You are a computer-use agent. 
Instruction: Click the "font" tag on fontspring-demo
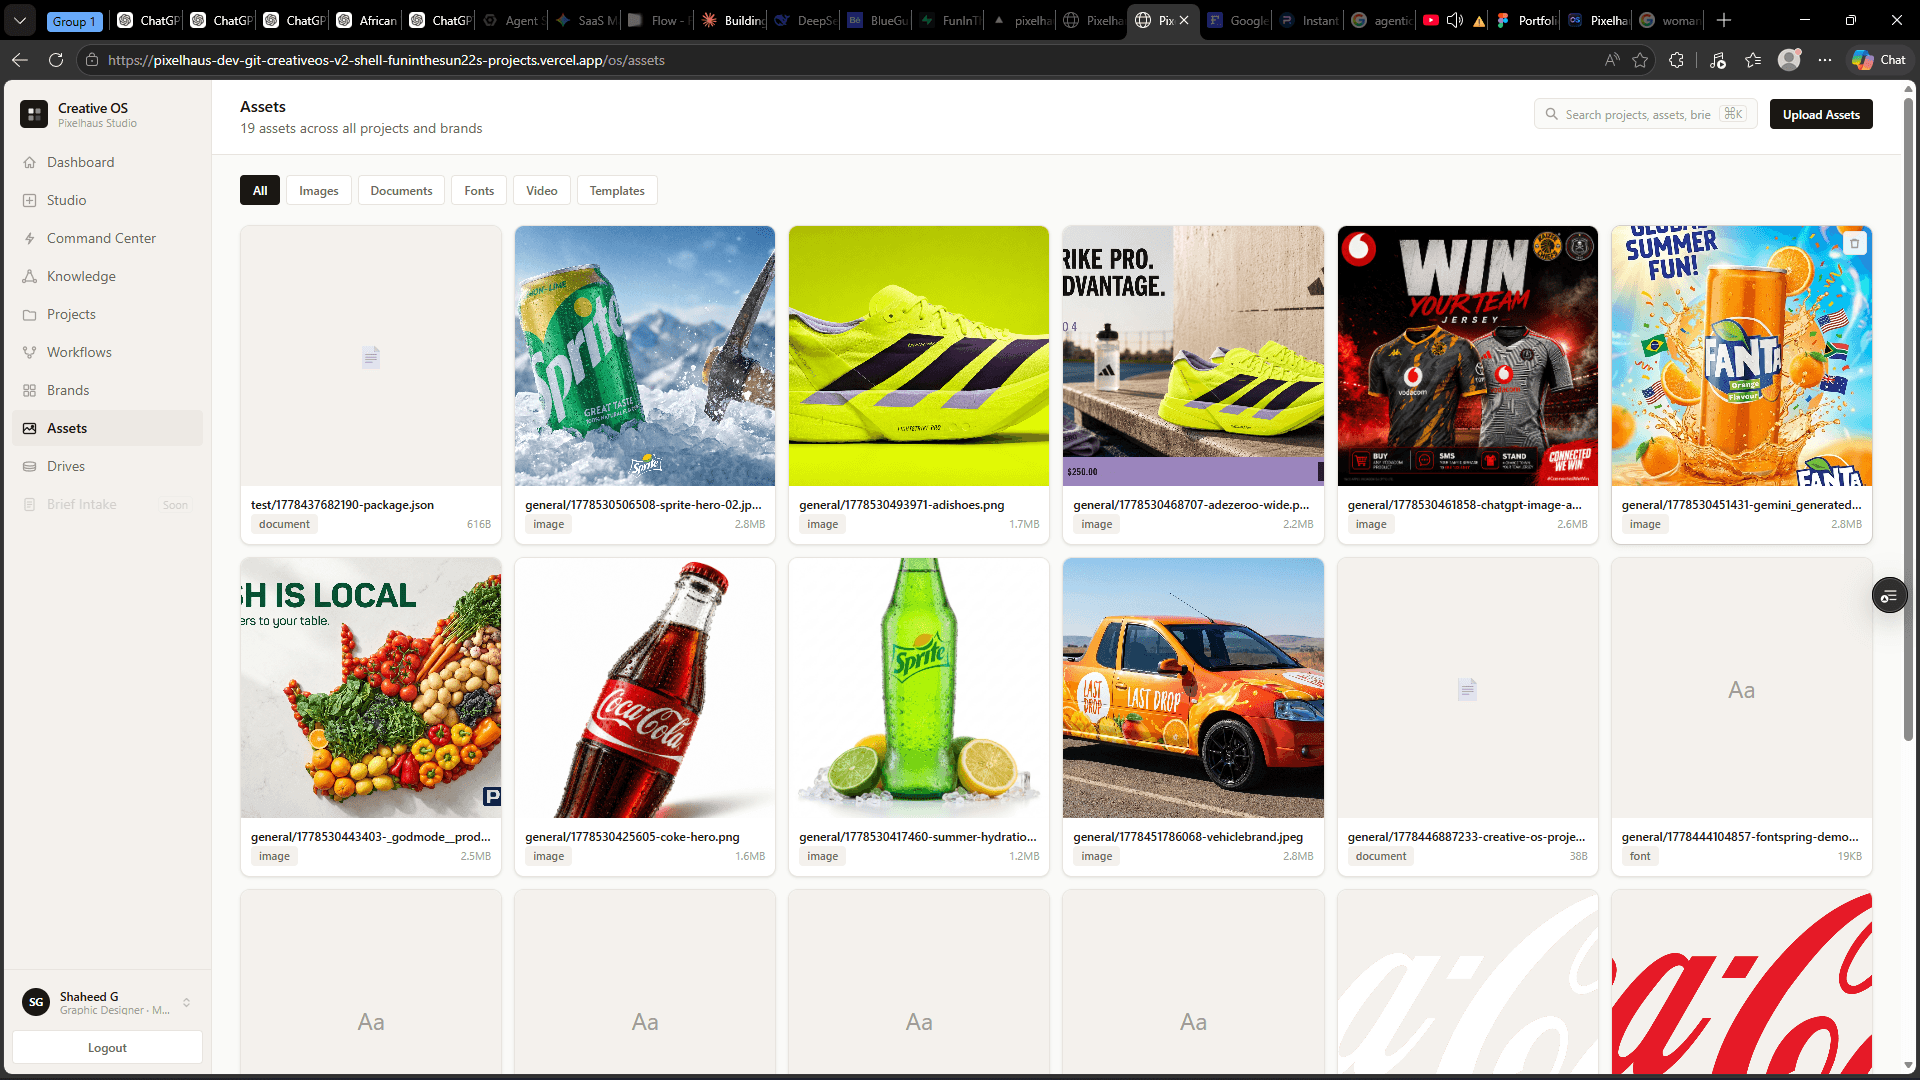1640,856
